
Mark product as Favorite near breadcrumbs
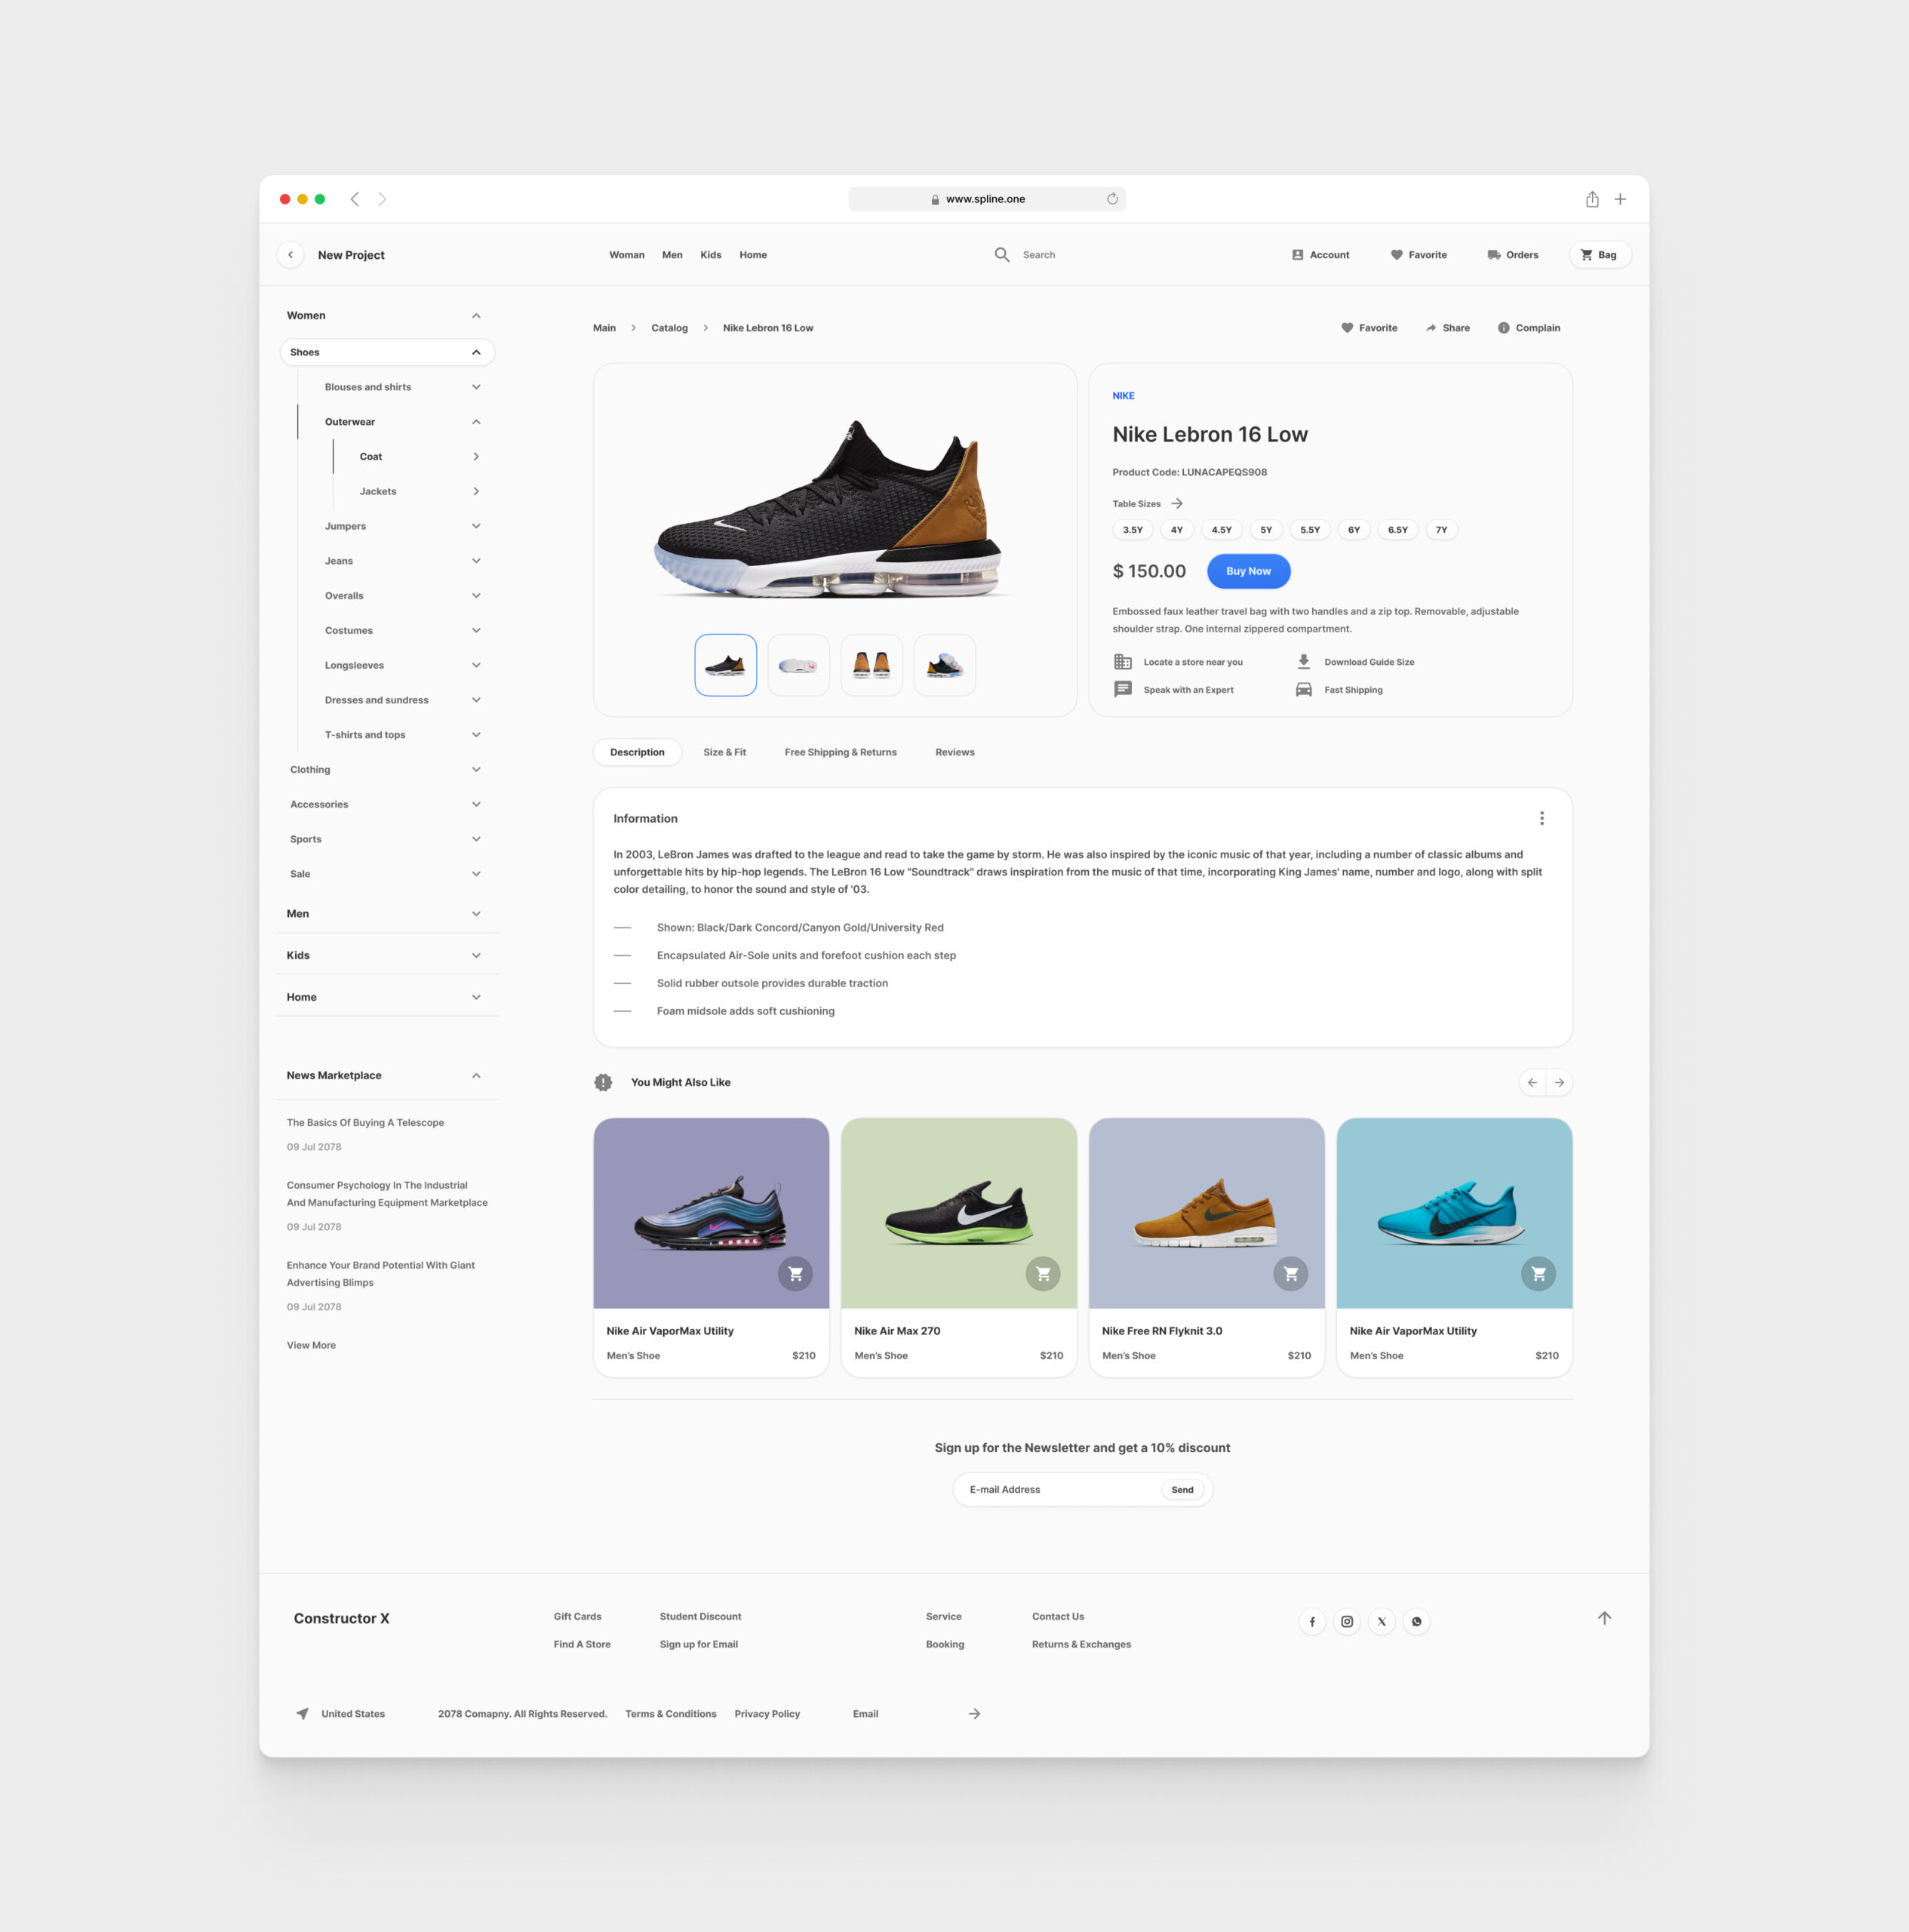pyautogui.click(x=1369, y=328)
